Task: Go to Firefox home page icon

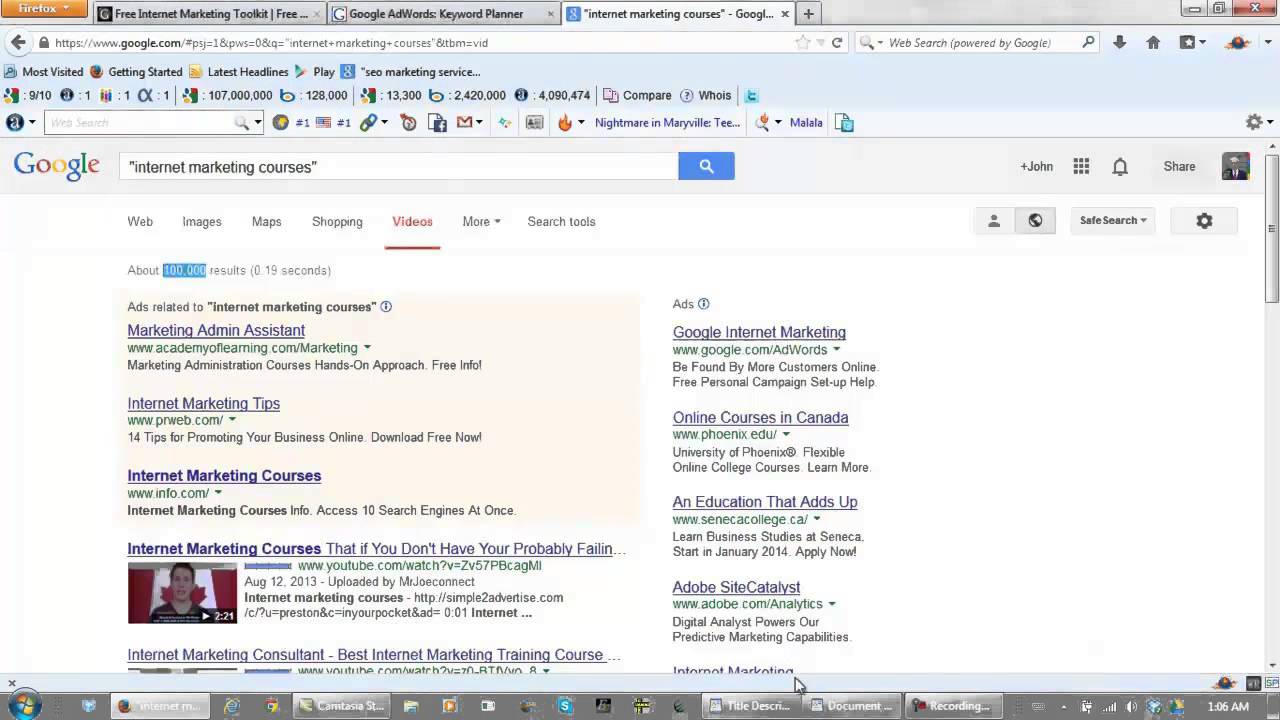Action: pos(1153,42)
